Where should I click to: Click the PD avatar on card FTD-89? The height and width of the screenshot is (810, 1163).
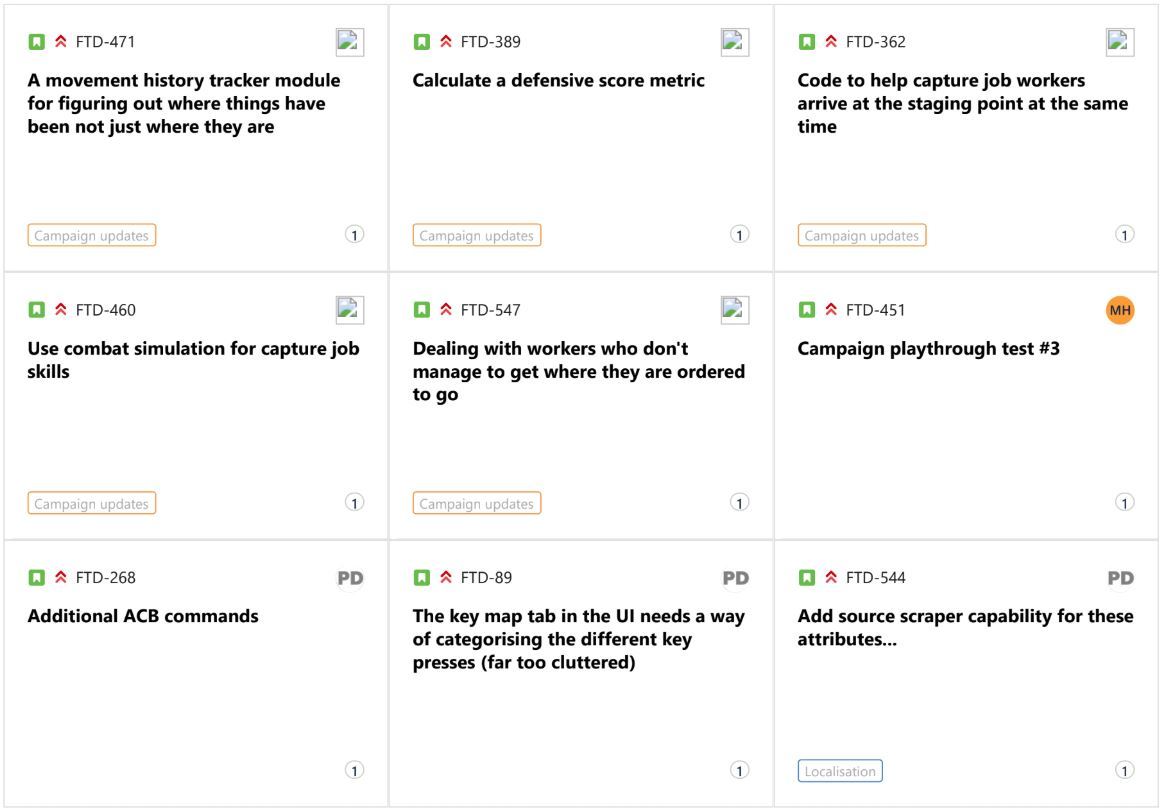pyautogui.click(x=736, y=578)
